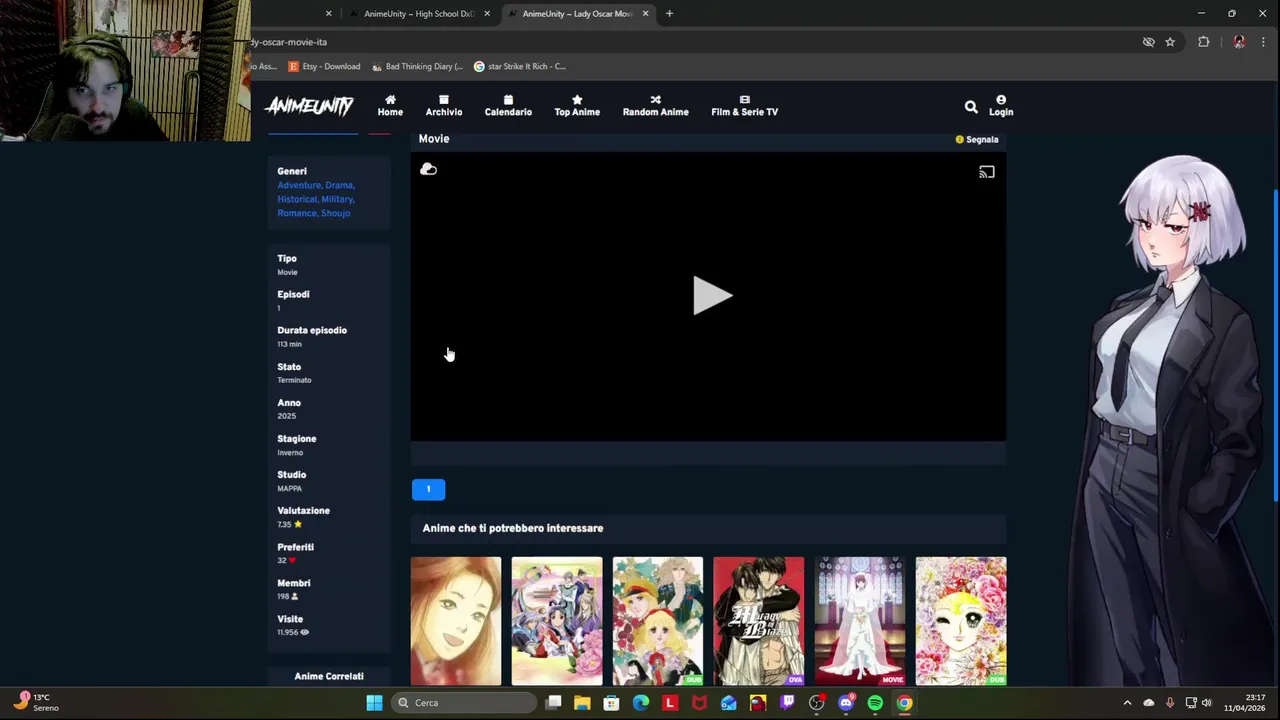
Task: Open the Drama genre link
Action: coord(339,185)
